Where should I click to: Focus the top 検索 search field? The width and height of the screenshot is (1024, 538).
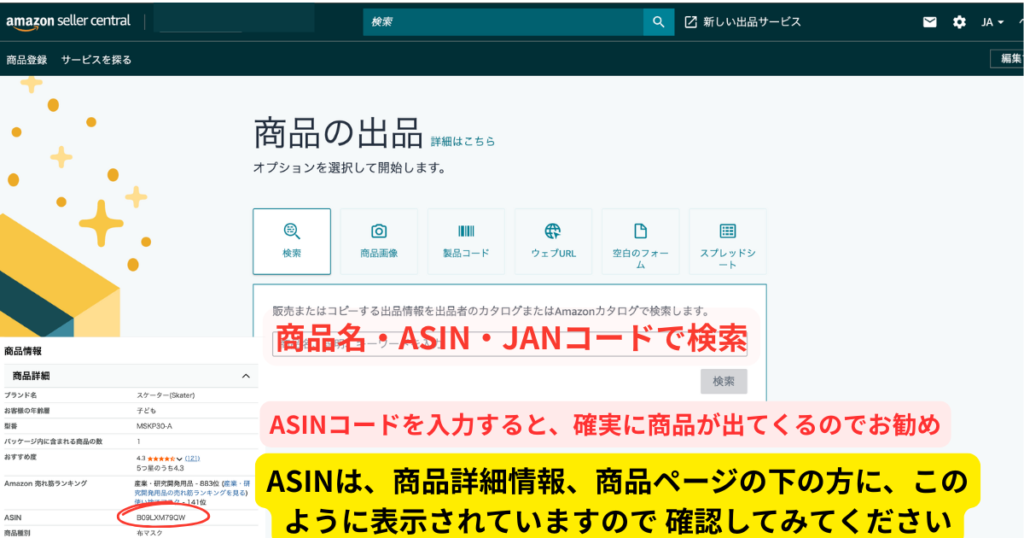coord(503,22)
